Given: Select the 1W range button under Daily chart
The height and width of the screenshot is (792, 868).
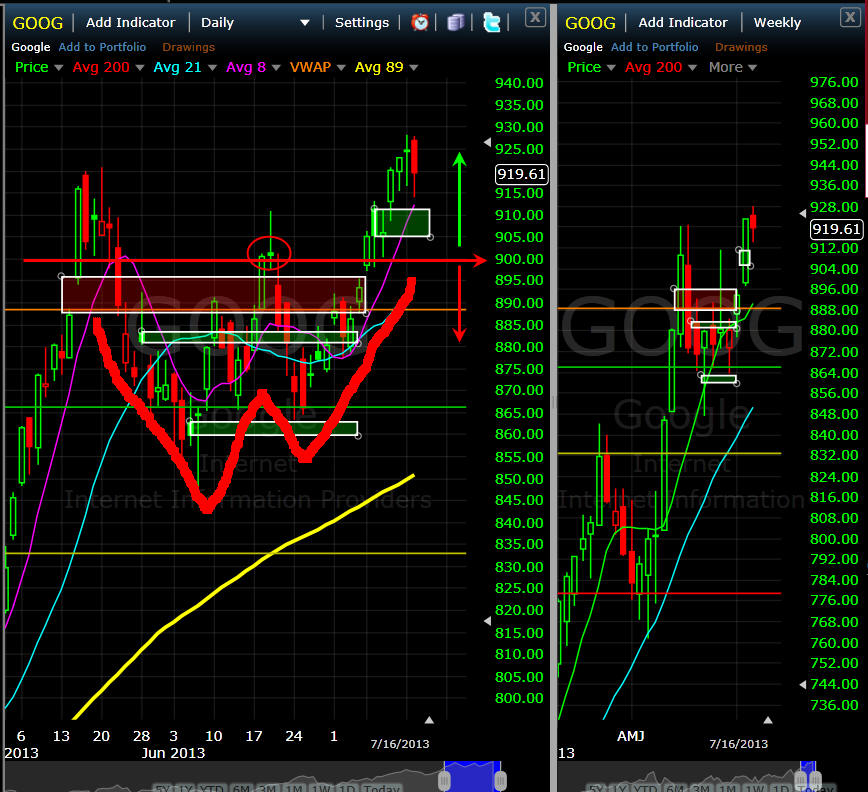Looking at the screenshot, I should point(321,788).
